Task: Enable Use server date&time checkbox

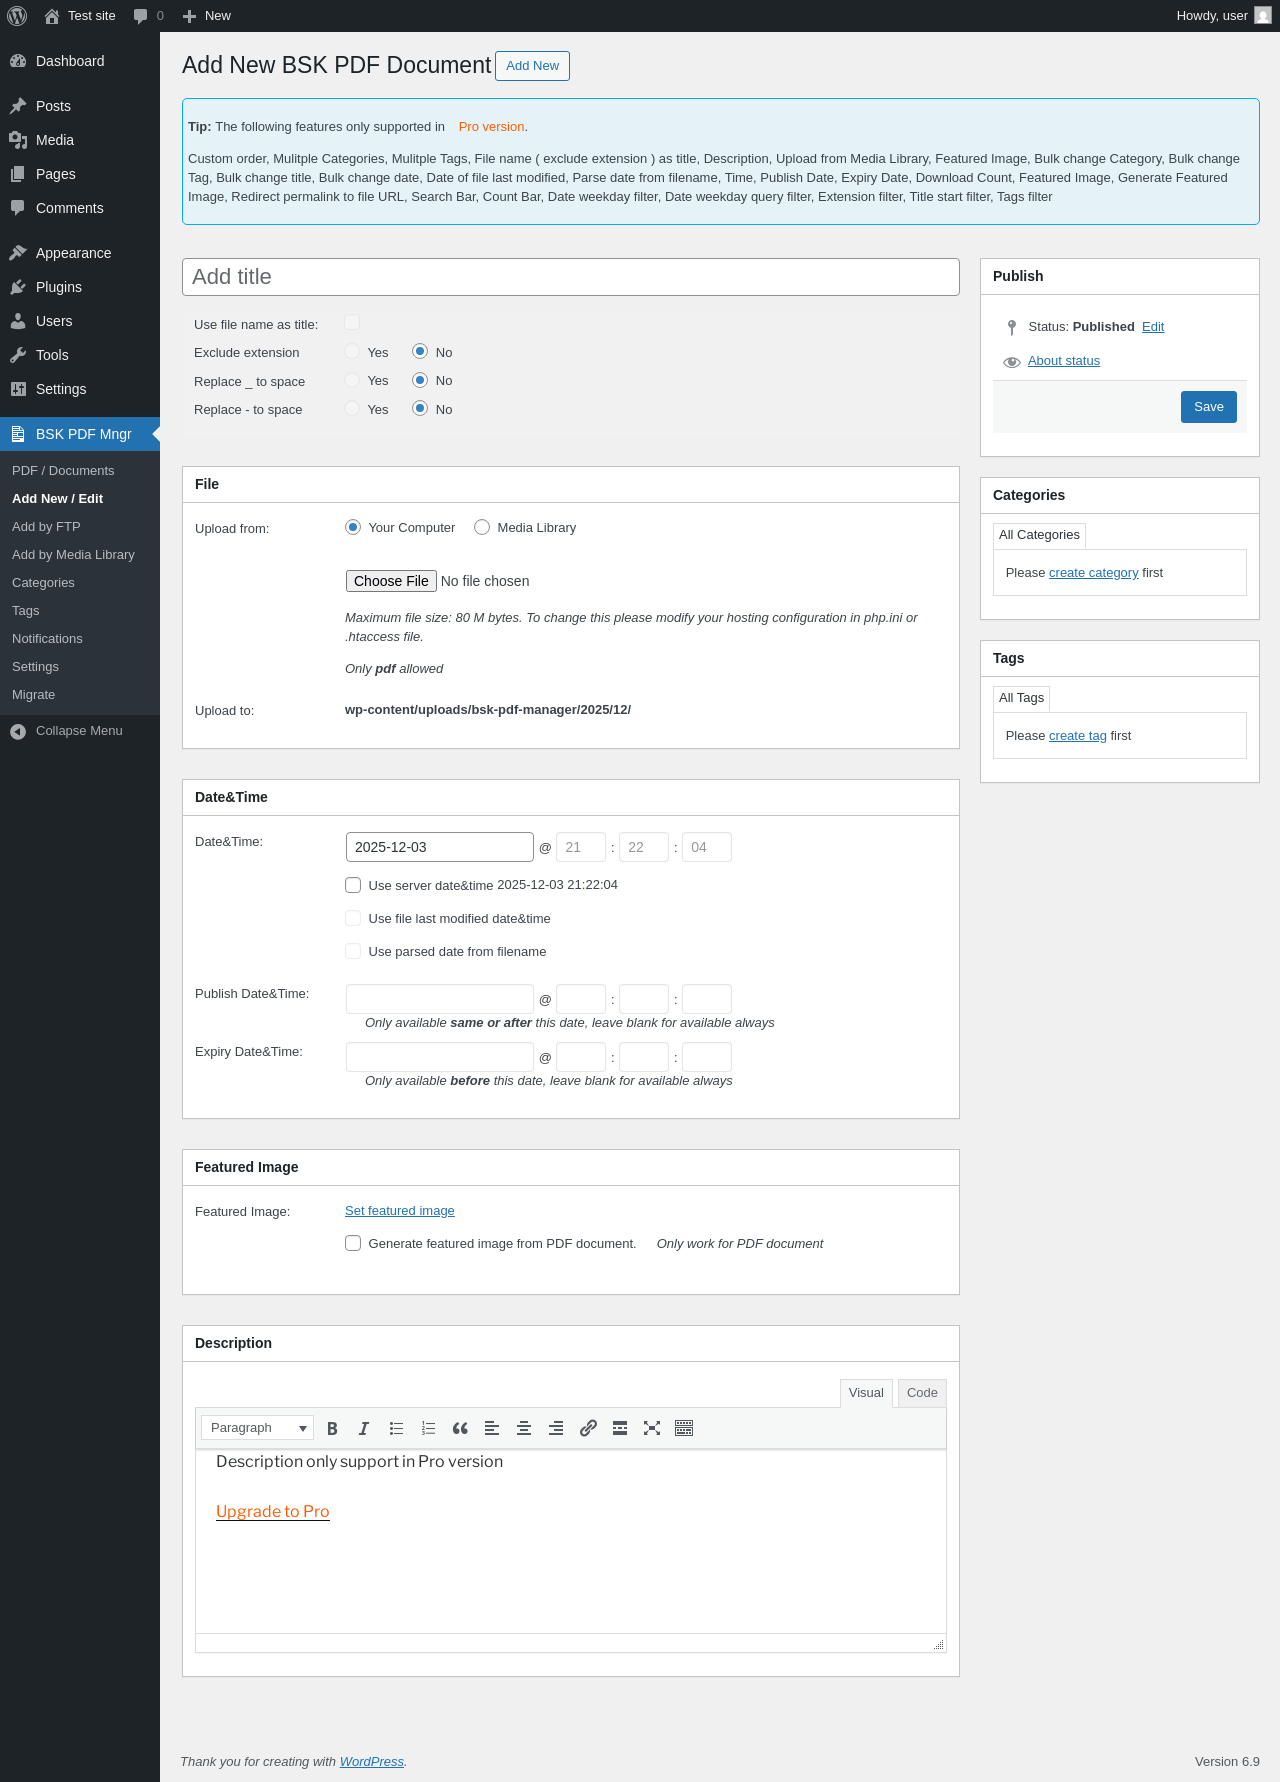Action: pyautogui.click(x=353, y=885)
